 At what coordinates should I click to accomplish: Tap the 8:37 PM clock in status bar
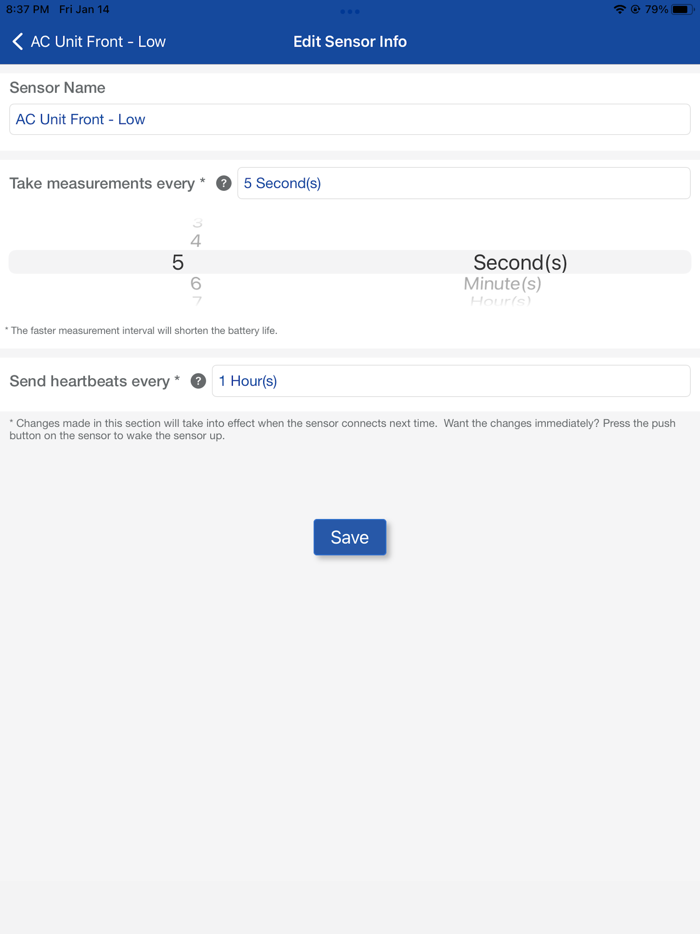tap(28, 9)
